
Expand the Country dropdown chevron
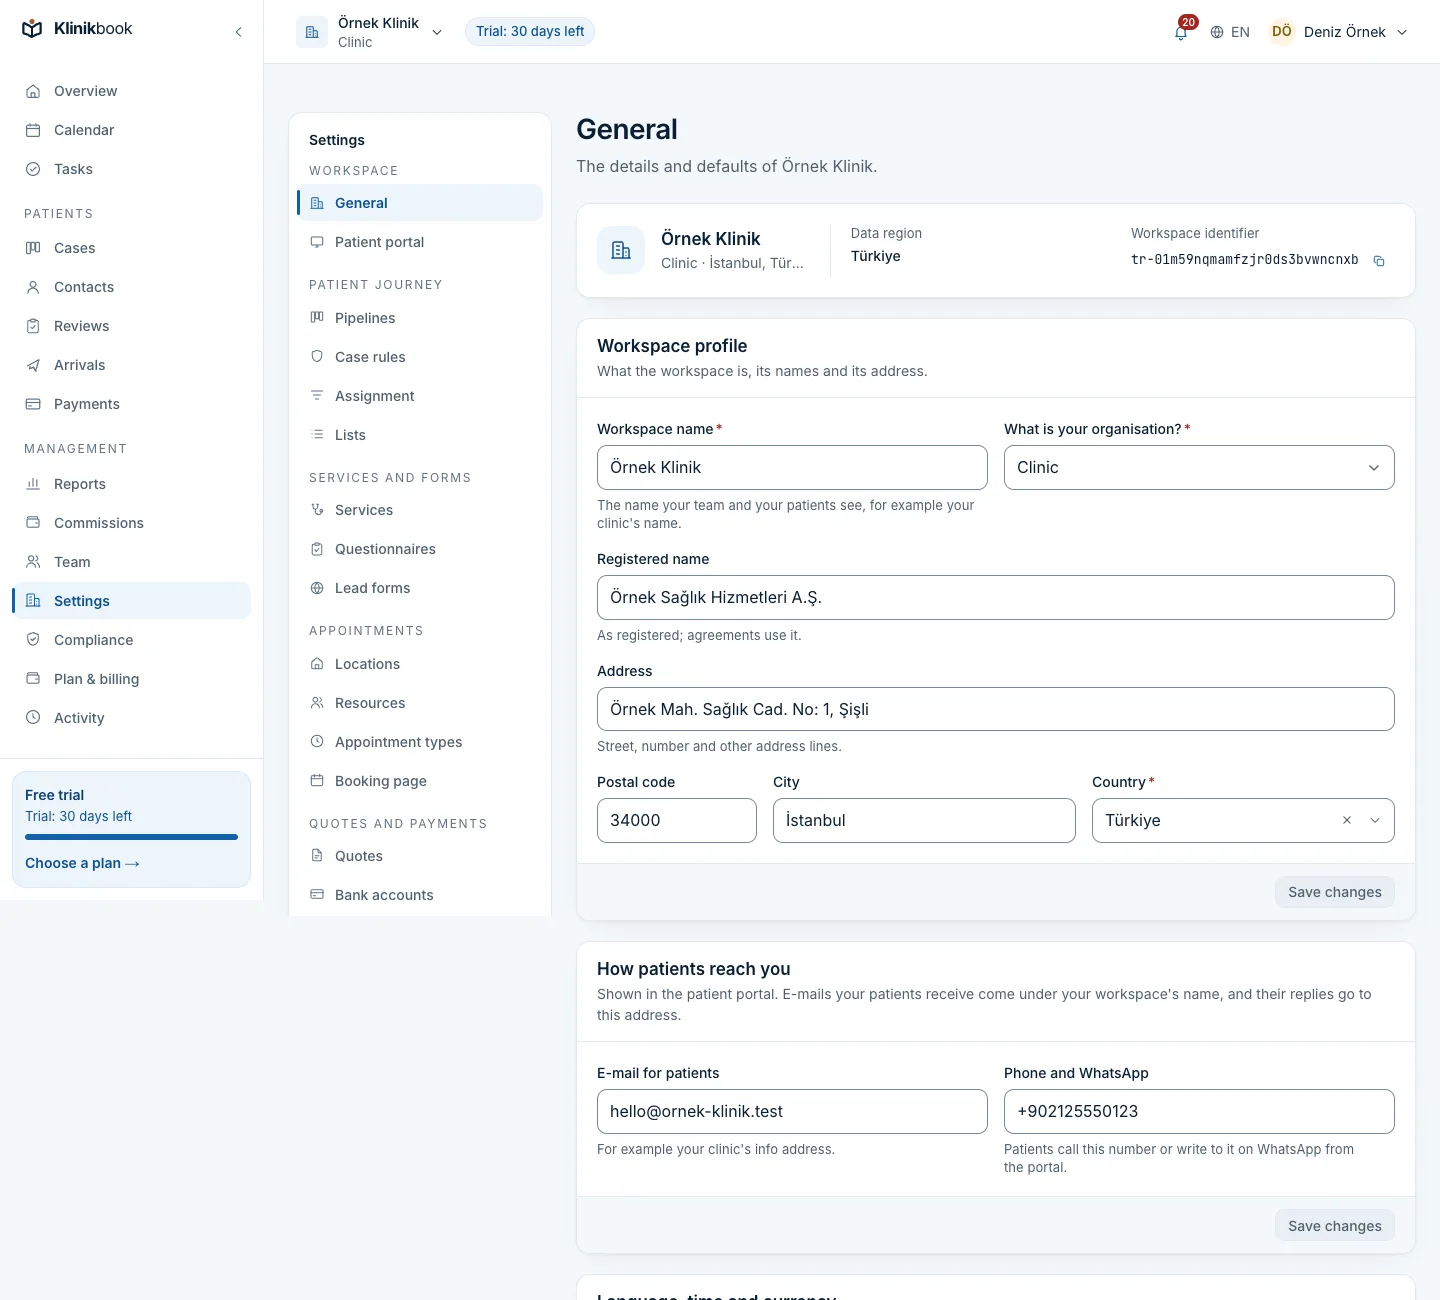pos(1375,820)
